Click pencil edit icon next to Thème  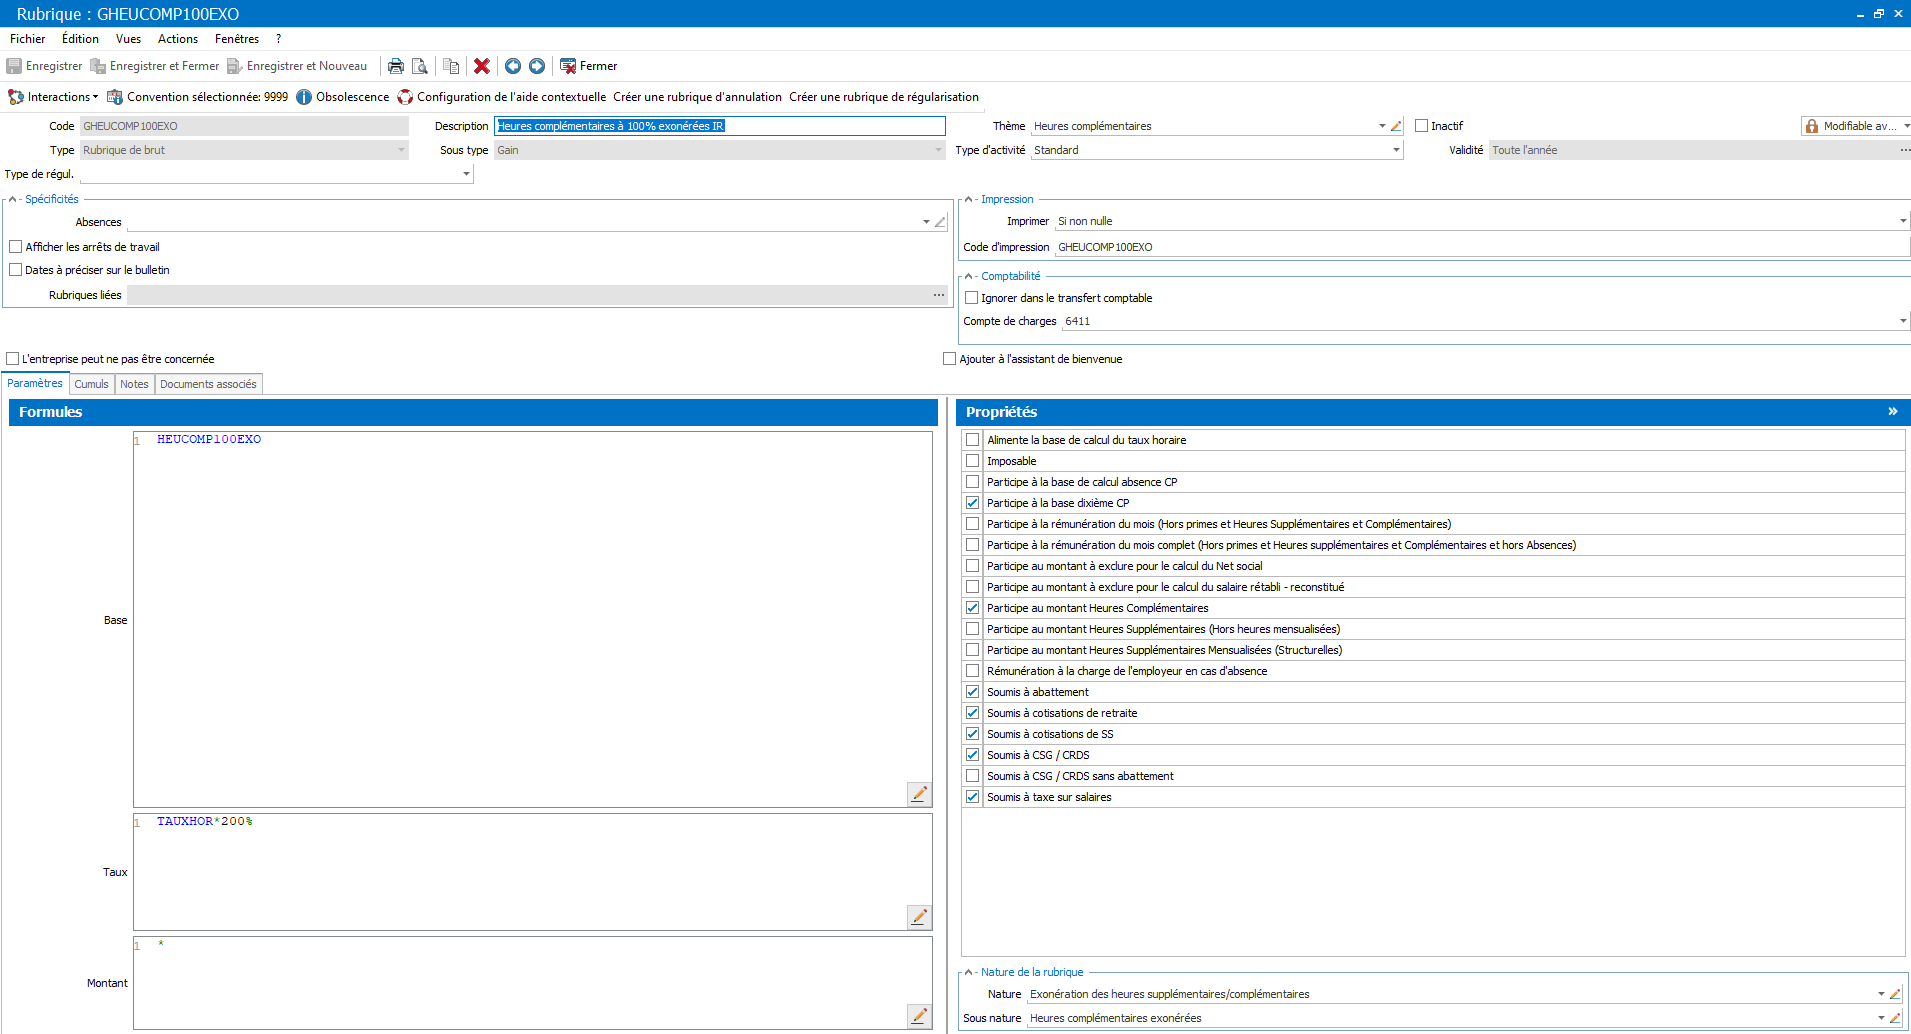point(1396,126)
